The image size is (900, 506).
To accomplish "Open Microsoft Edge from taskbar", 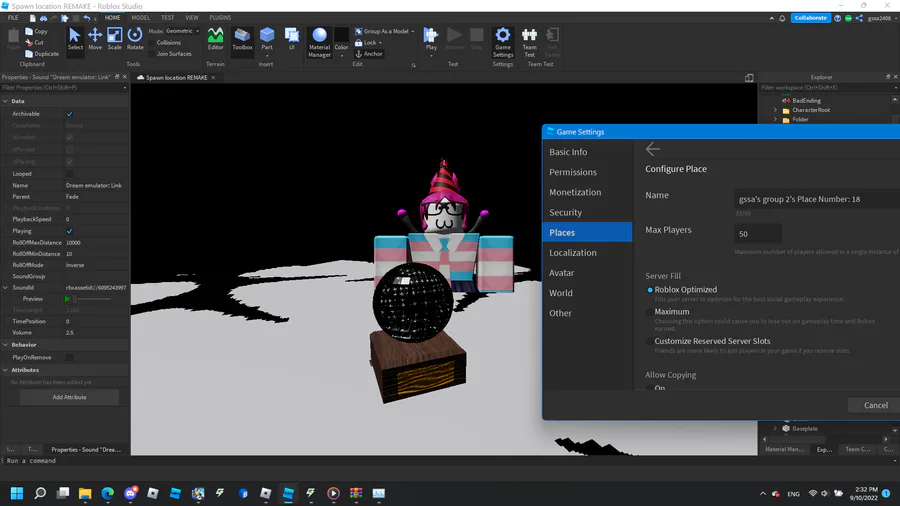I will 107,493.
